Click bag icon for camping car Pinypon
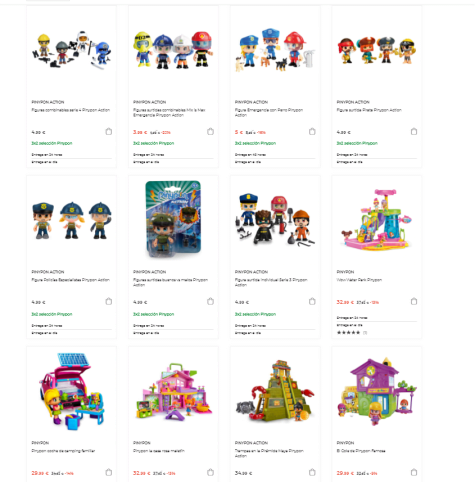Screen dimensions: 475x482 [x=109, y=472]
